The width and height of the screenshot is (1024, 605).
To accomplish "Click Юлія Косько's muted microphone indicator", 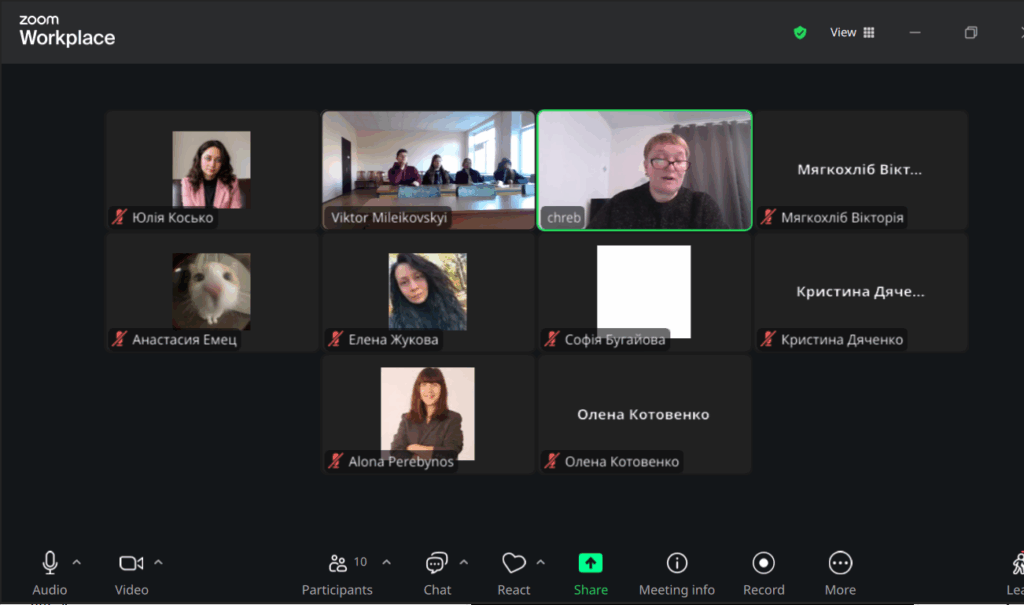I will (120, 218).
